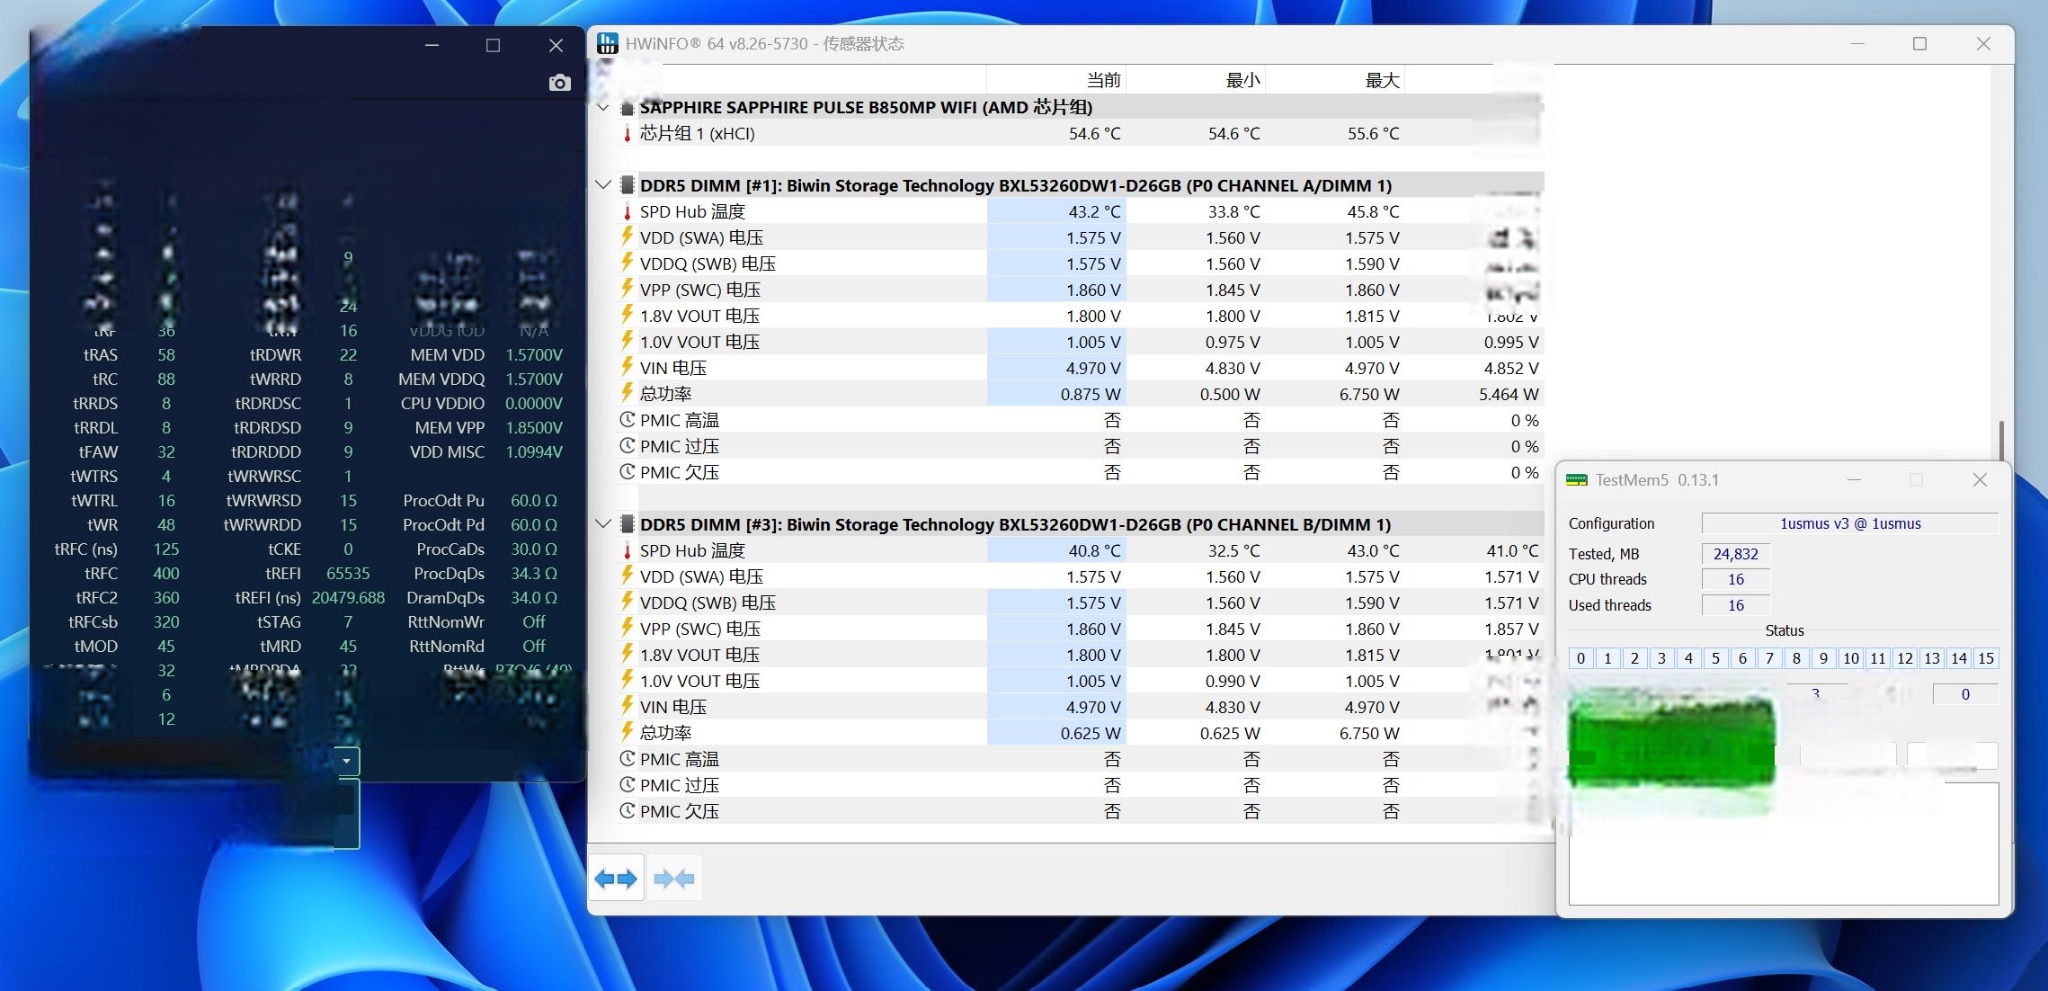
Task: Click the 最小 column header in HWiNFO
Action: (1243, 80)
